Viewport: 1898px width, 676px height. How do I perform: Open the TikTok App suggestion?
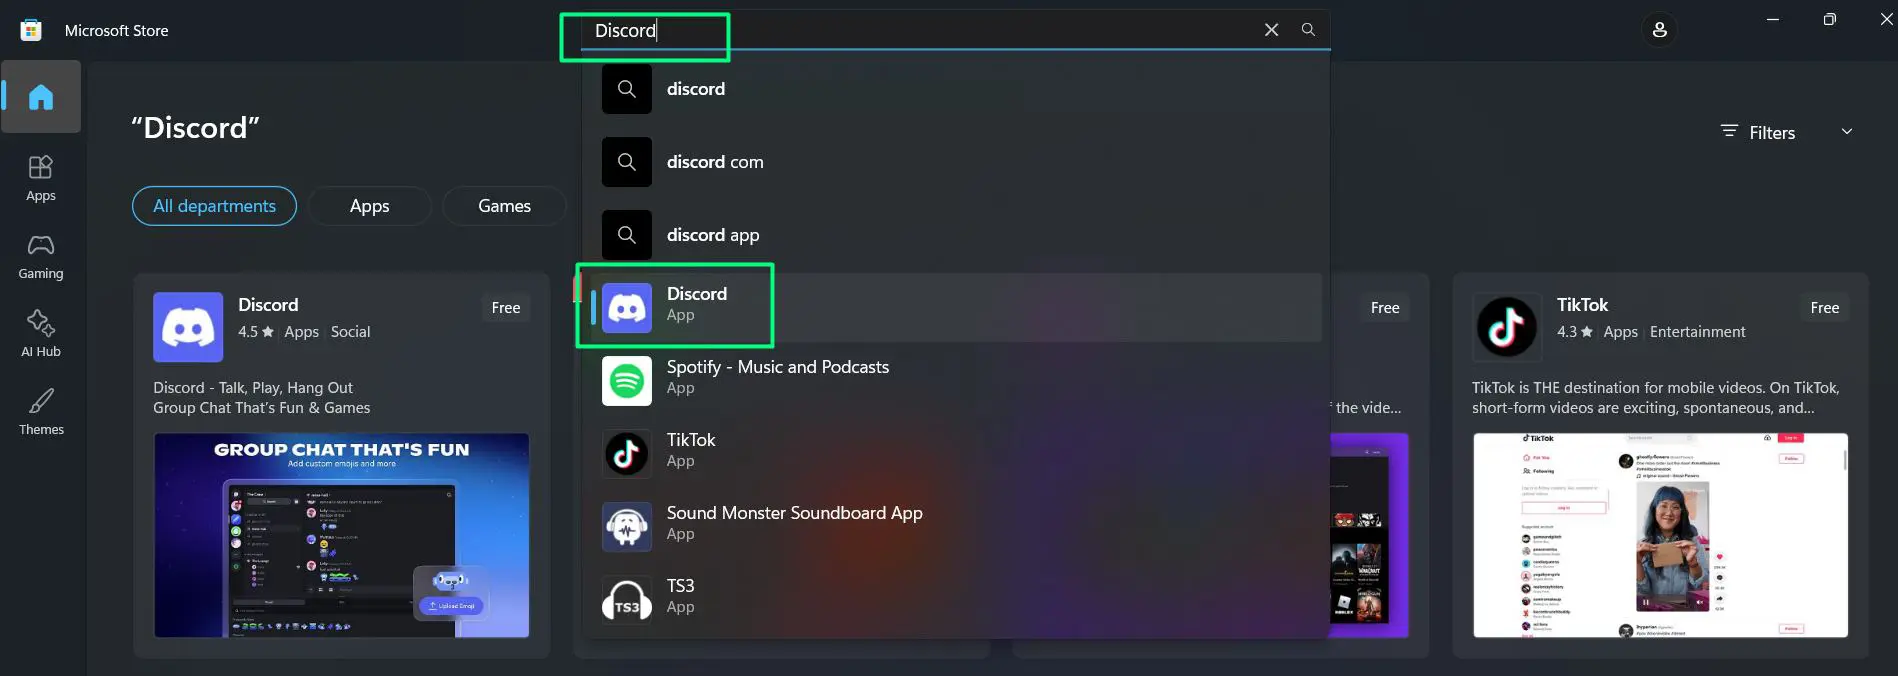point(956,454)
